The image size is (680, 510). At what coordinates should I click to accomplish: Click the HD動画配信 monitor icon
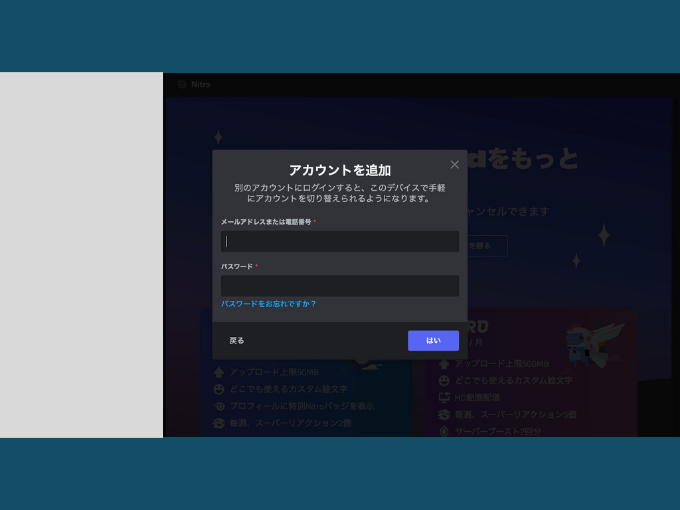[x=444, y=397]
